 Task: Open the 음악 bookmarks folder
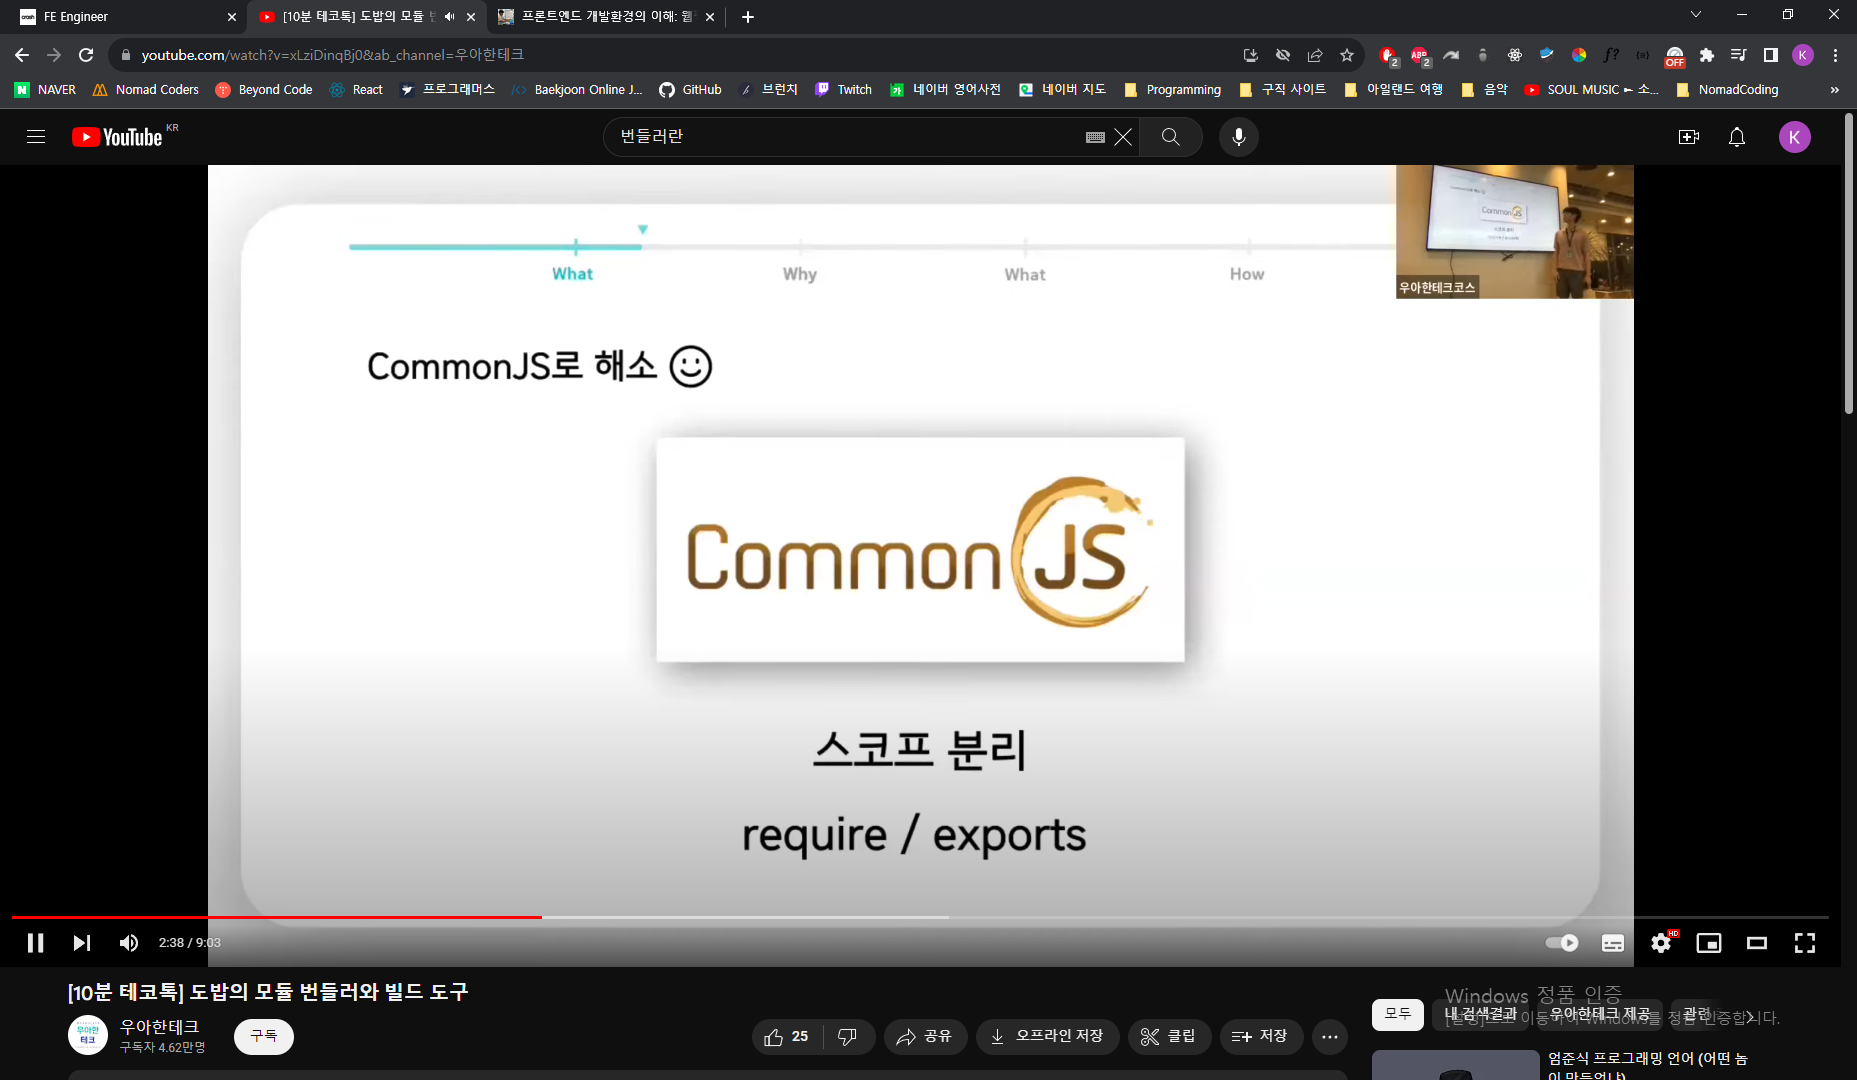pos(1484,90)
